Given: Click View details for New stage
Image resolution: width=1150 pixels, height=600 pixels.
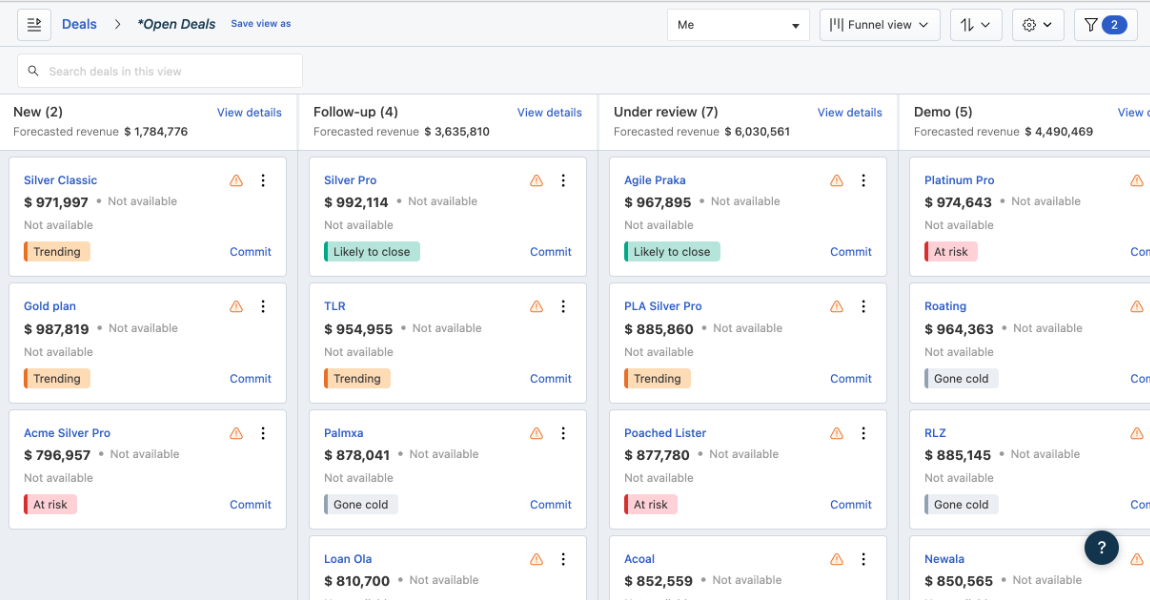Looking at the screenshot, I should point(249,112).
